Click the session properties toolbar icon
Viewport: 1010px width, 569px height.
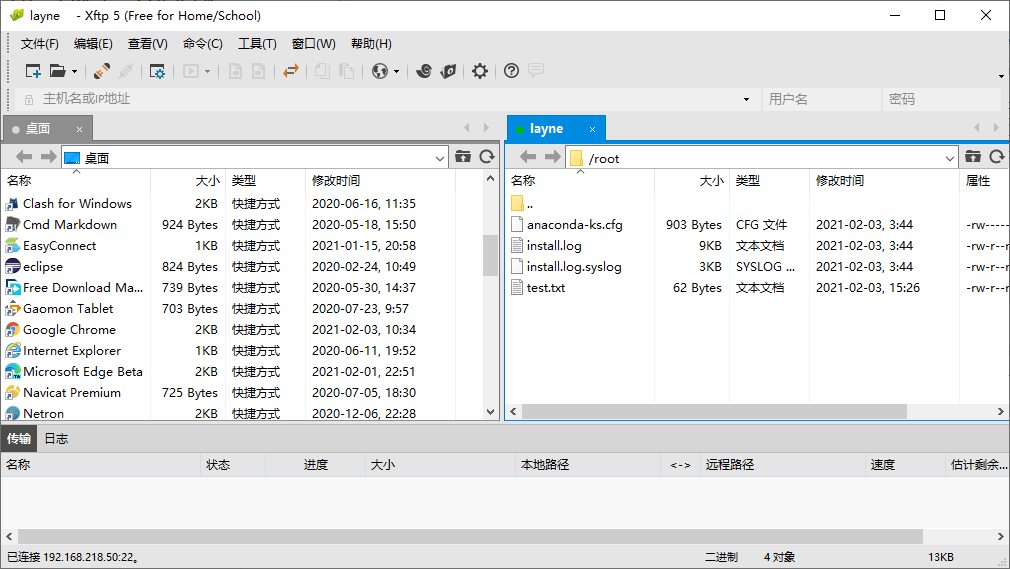tap(157, 71)
